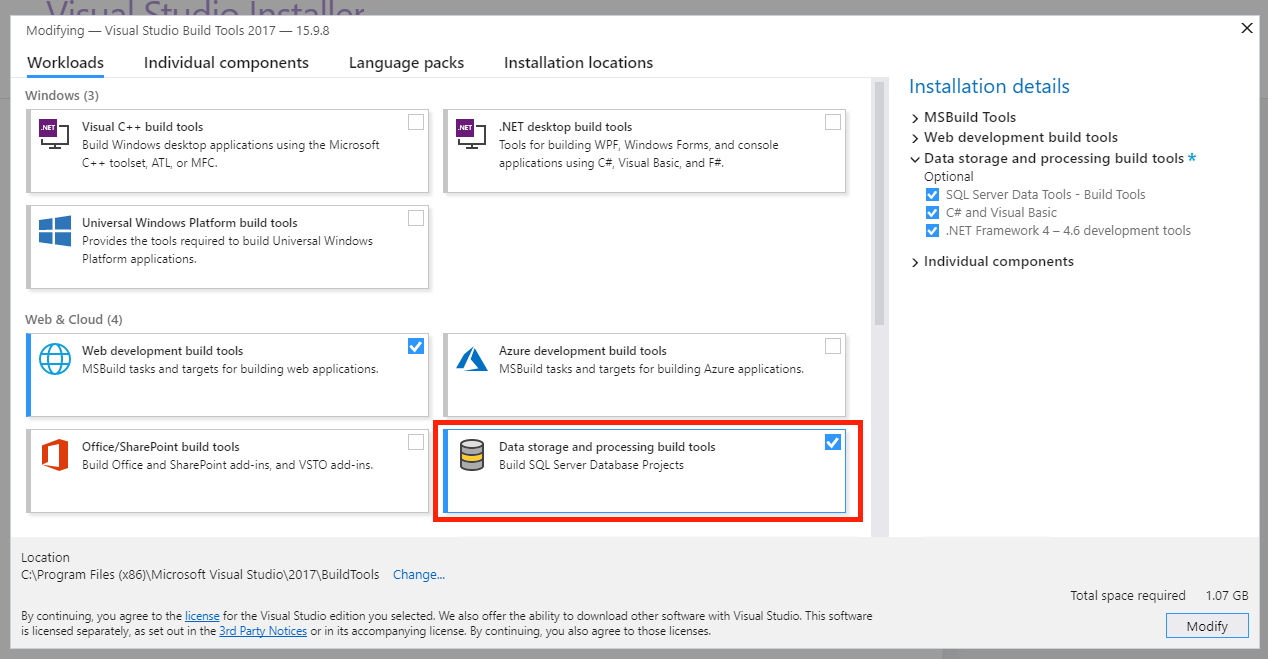This screenshot has height=659, width=1268.
Task: Open the Language packs tab
Action: click(406, 62)
